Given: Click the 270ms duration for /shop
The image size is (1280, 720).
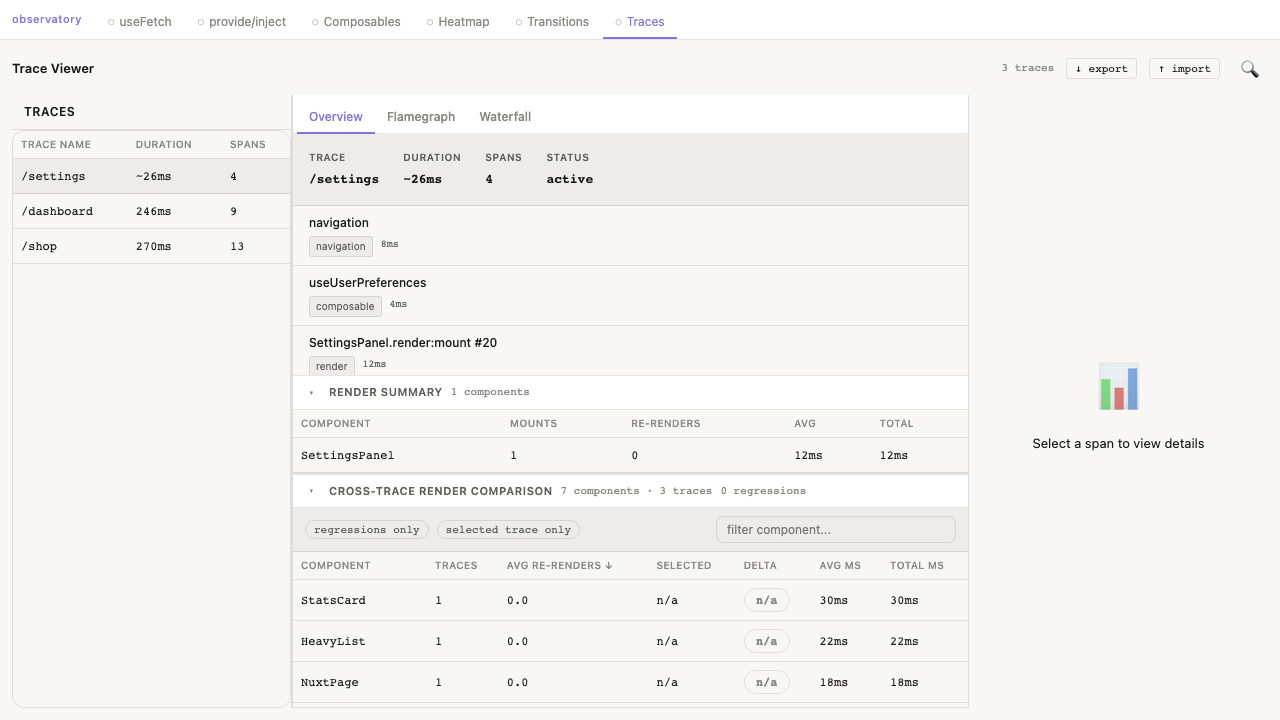Looking at the screenshot, I should (x=154, y=247).
